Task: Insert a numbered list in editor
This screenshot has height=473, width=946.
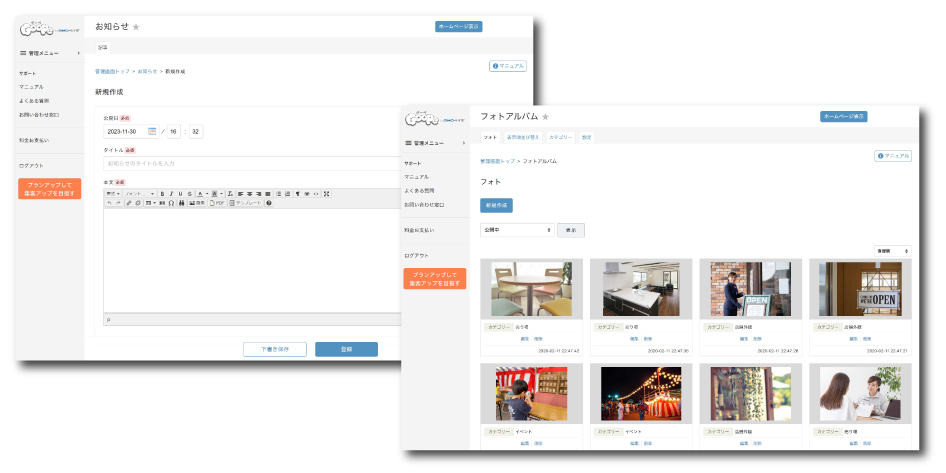Action: click(287, 194)
